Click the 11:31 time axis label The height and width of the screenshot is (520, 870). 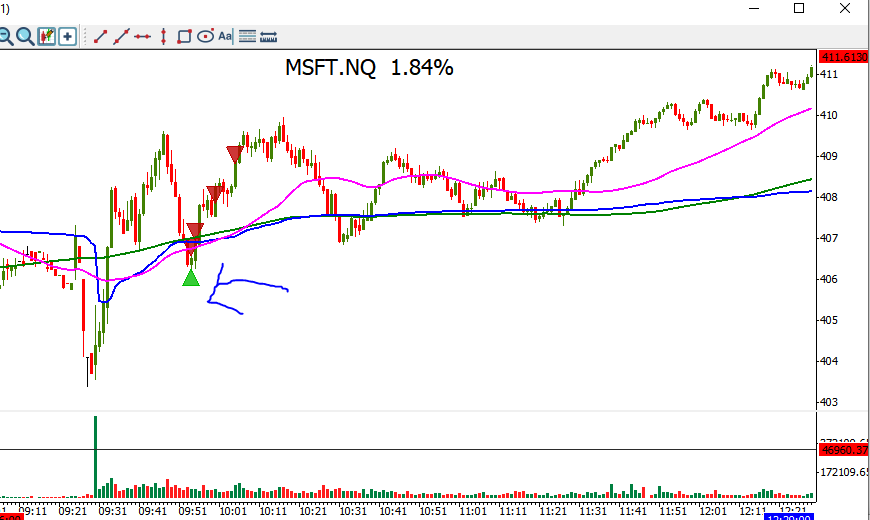pyautogui.click(x=593, y=511)
